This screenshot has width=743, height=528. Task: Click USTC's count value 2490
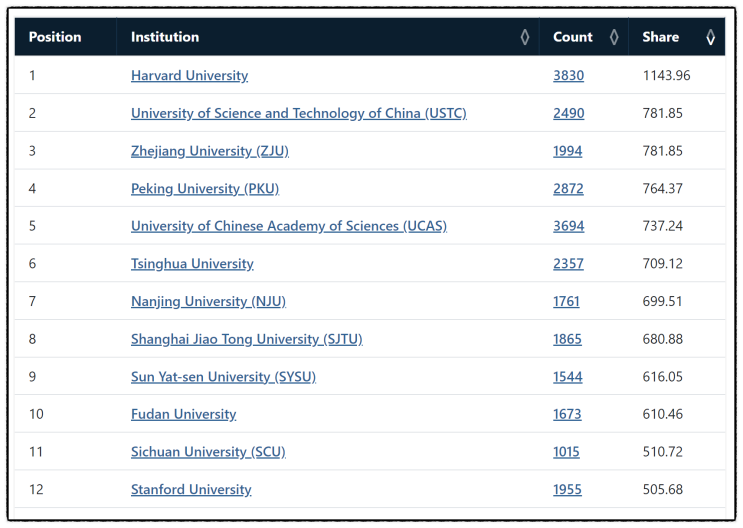(568, 114)
